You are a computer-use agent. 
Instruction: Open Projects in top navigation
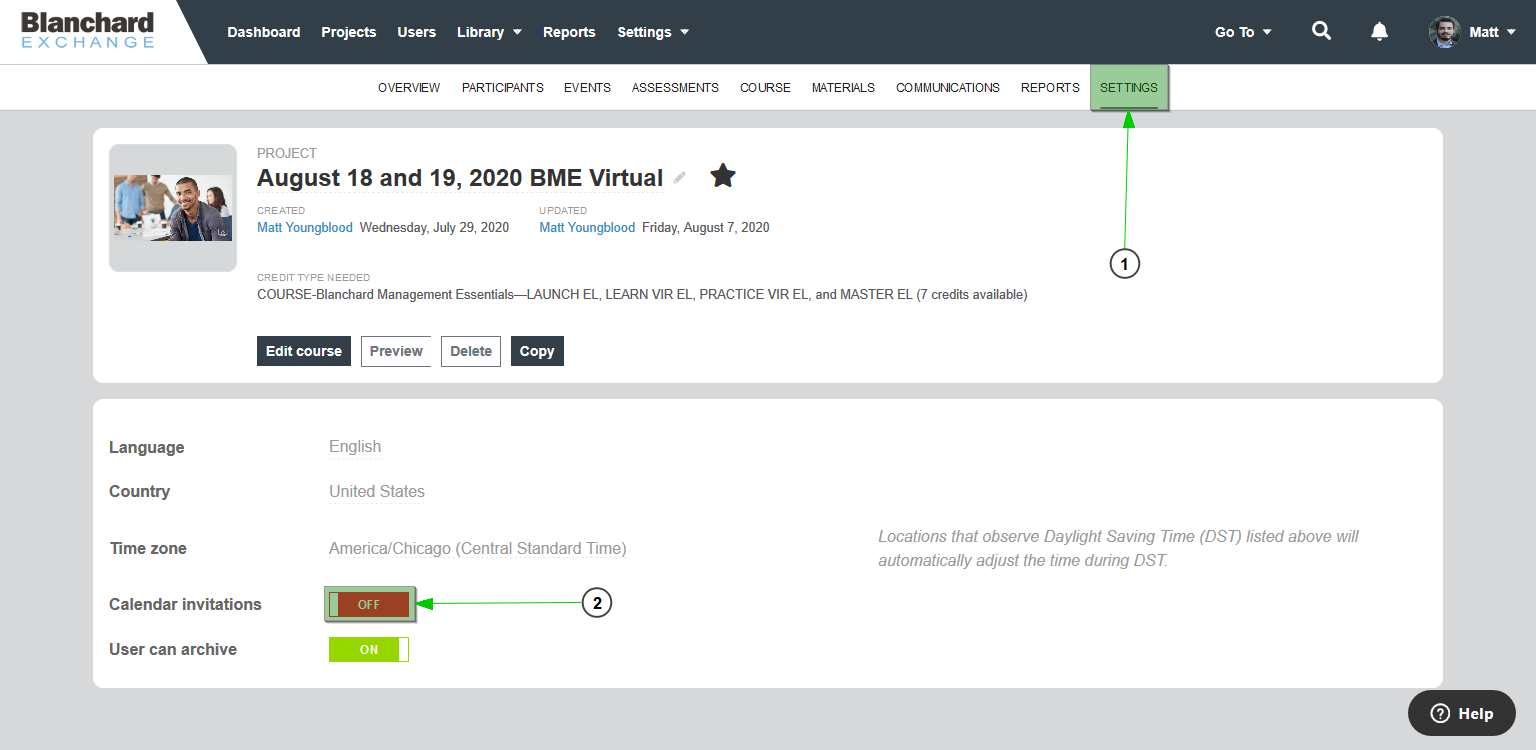(349, 32)
